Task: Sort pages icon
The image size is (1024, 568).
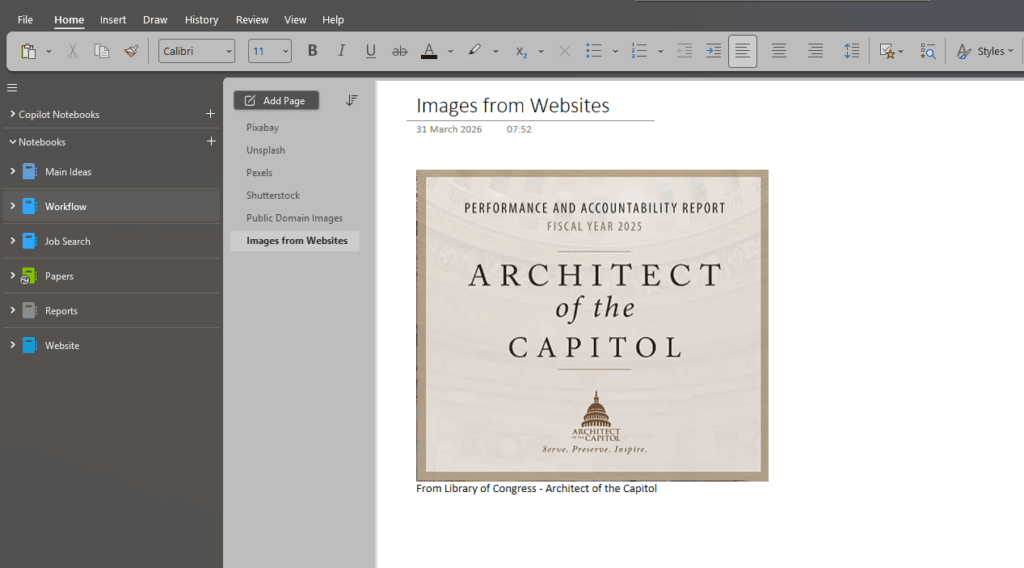Action: (x=351, y=101)
